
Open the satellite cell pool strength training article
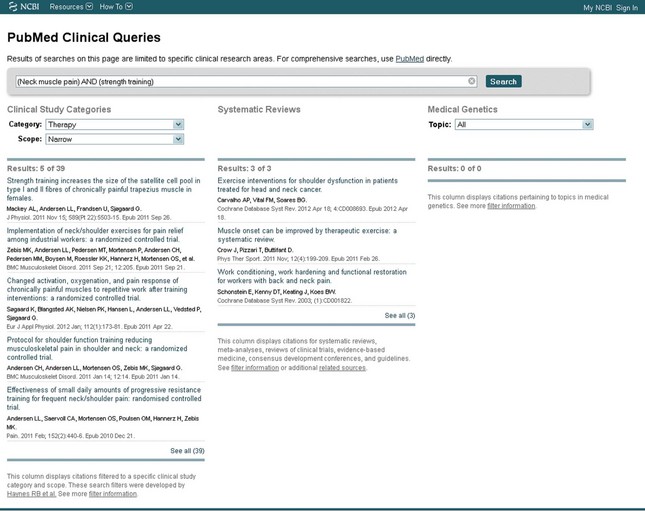click(103, 190)
